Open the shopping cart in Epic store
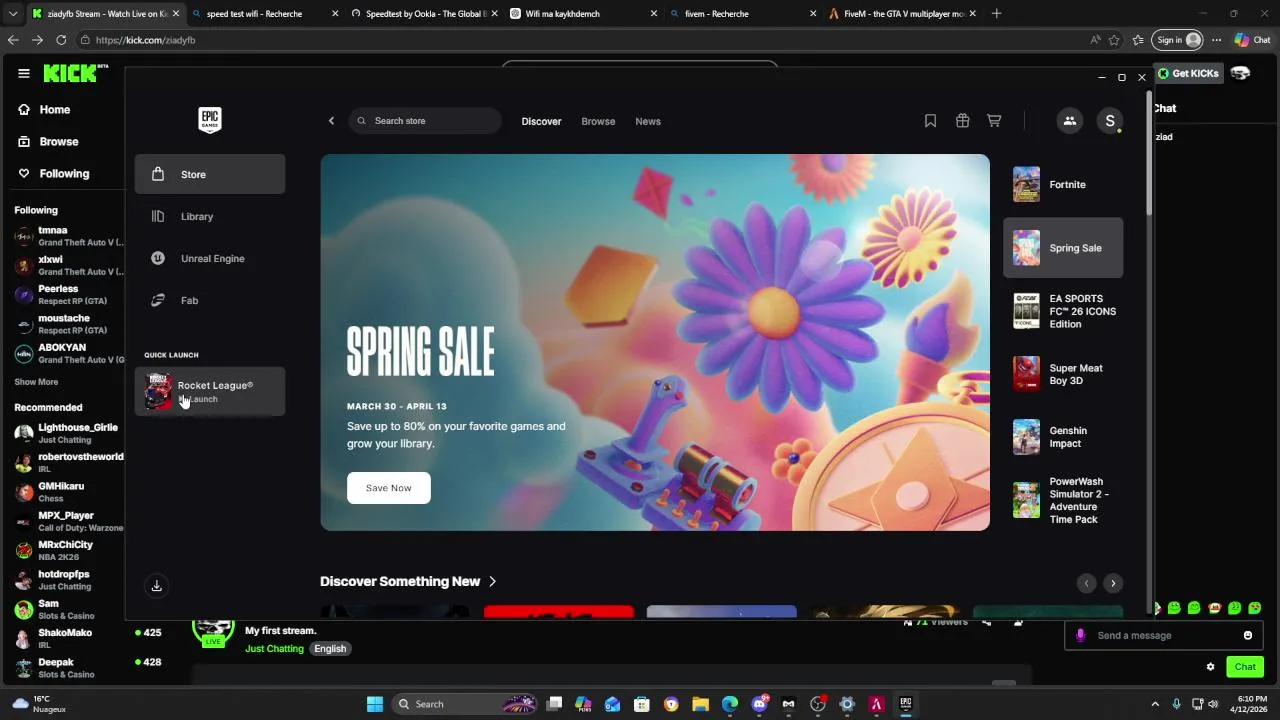 point(994,121)
